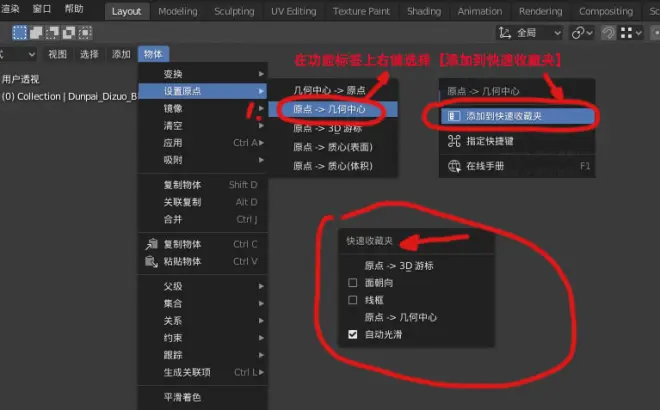Switch to the Shading workspace tab
Screen dimensions: 660x410
[424, 11]
